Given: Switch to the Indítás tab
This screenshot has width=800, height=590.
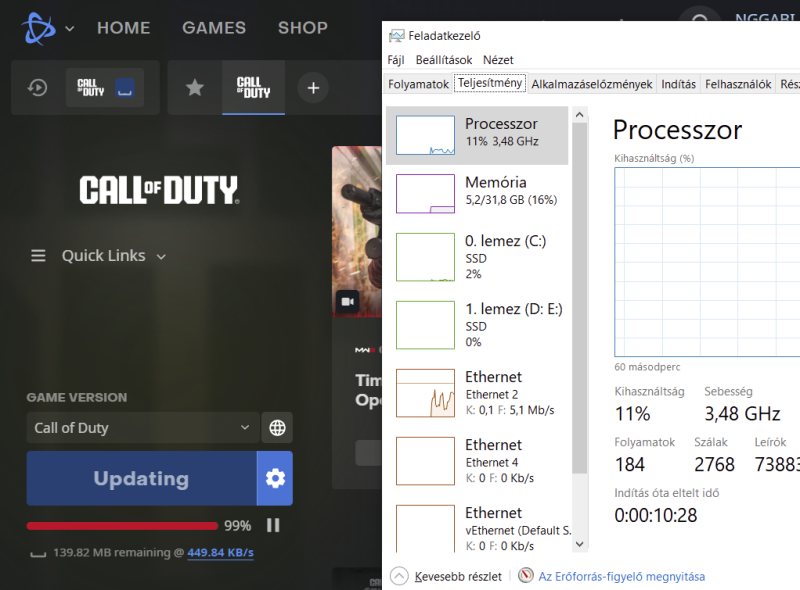Looking at the screenshot, I should (x=678, y=84).
